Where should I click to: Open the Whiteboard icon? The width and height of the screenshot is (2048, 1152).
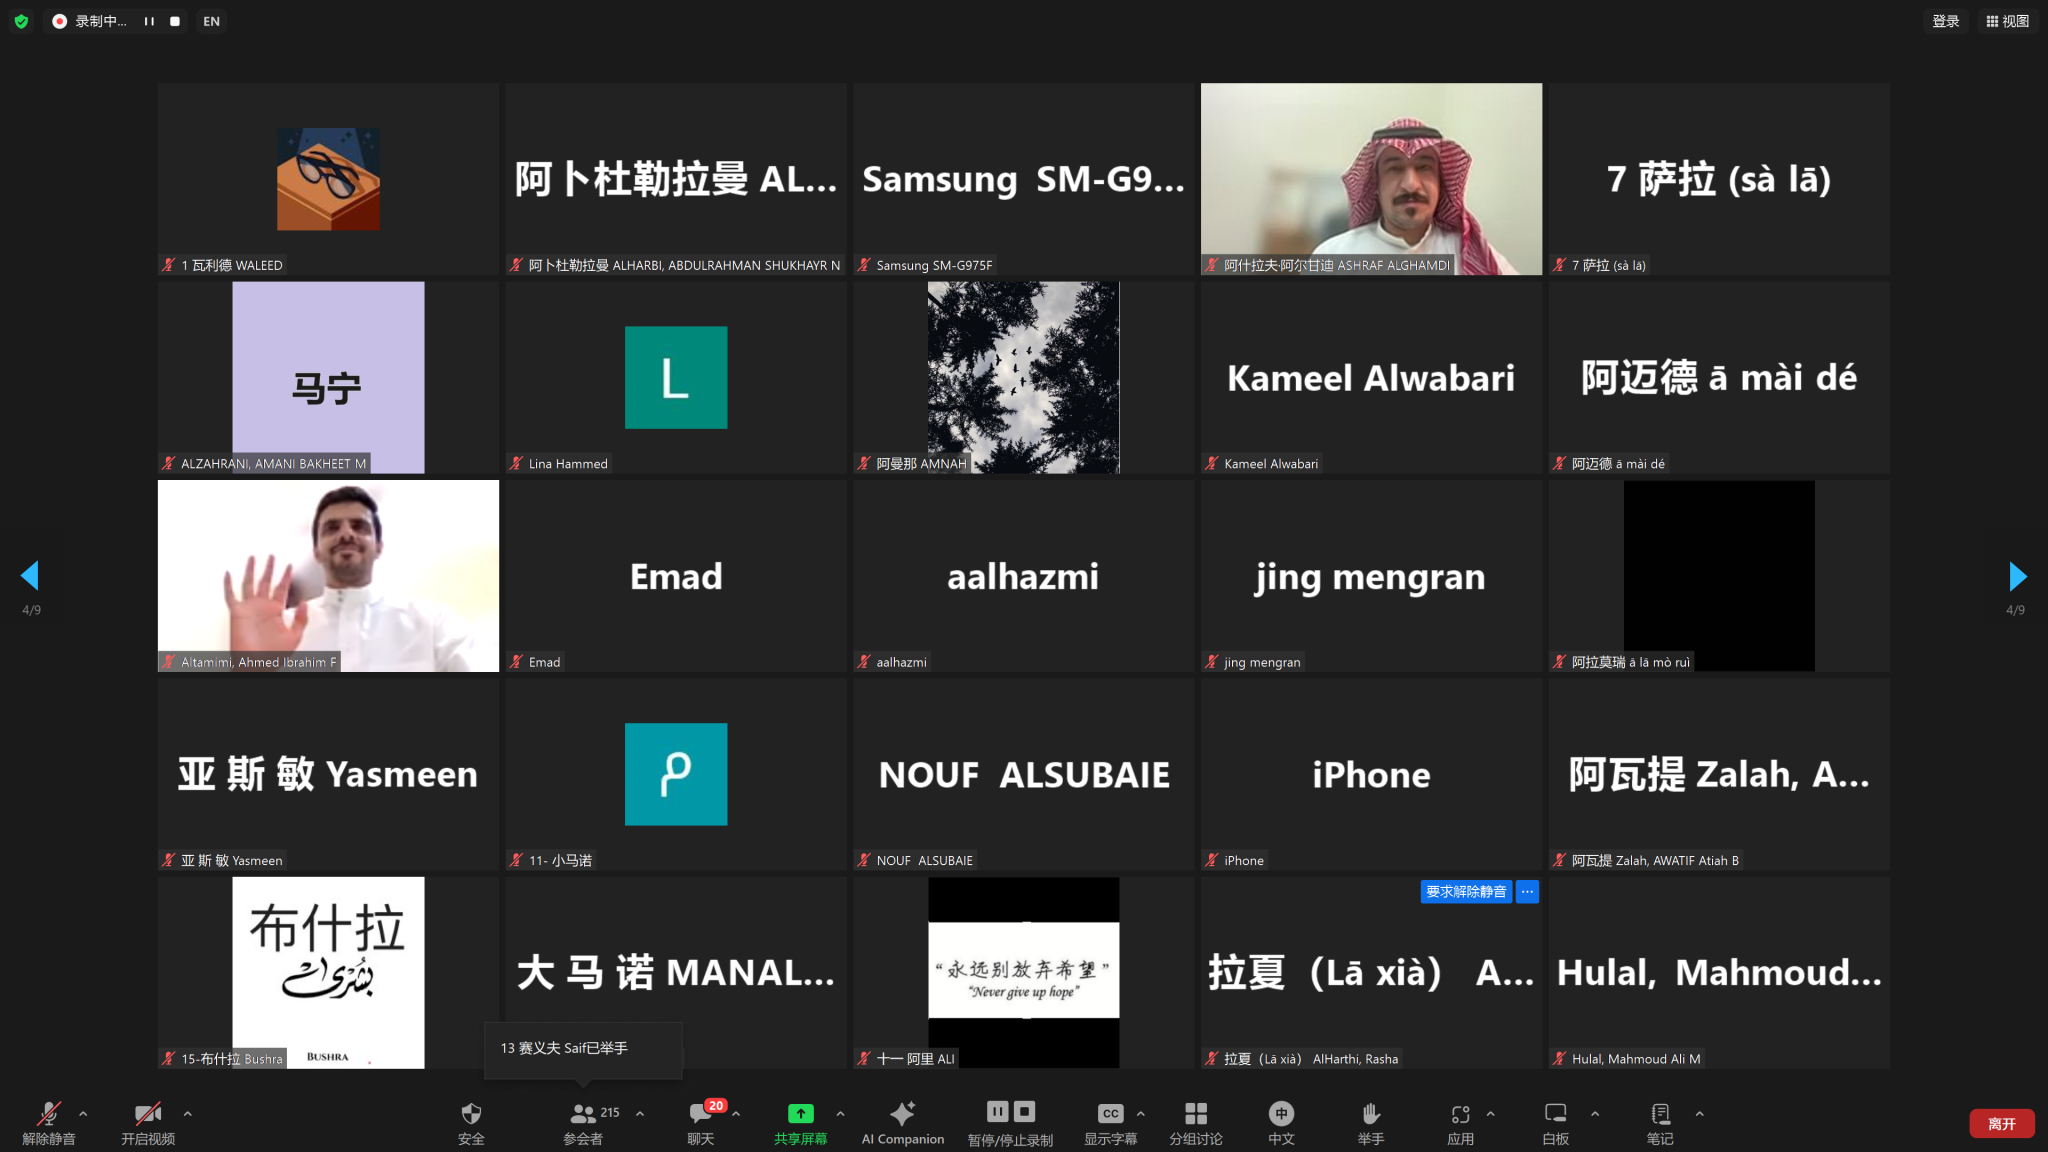point(1555,1114)
